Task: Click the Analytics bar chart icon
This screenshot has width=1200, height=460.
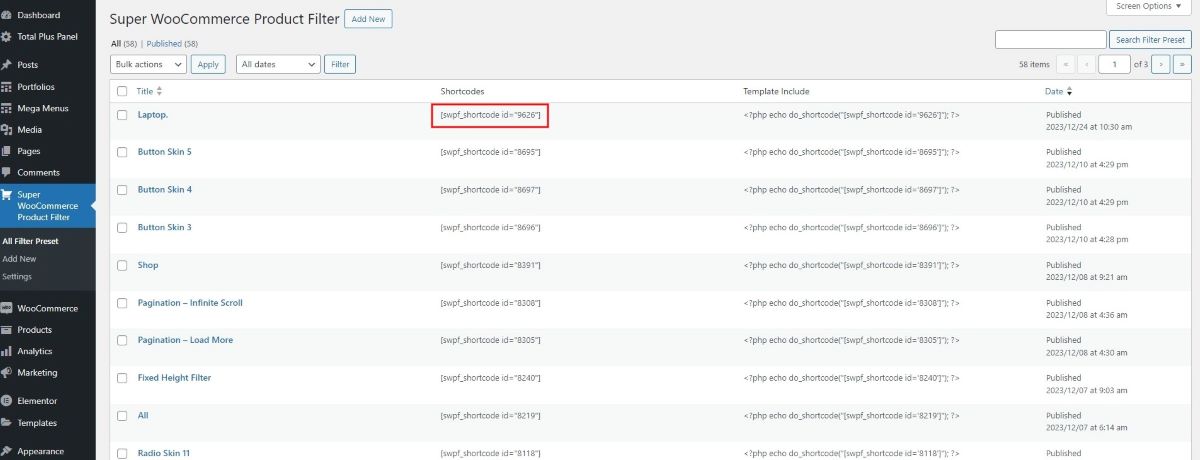Action: pos(7,351)
